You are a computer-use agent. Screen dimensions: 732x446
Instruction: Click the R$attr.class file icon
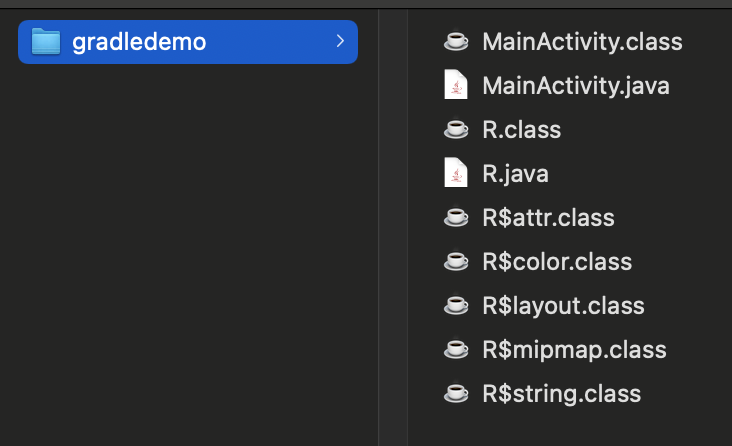click(x=456, y=218)
